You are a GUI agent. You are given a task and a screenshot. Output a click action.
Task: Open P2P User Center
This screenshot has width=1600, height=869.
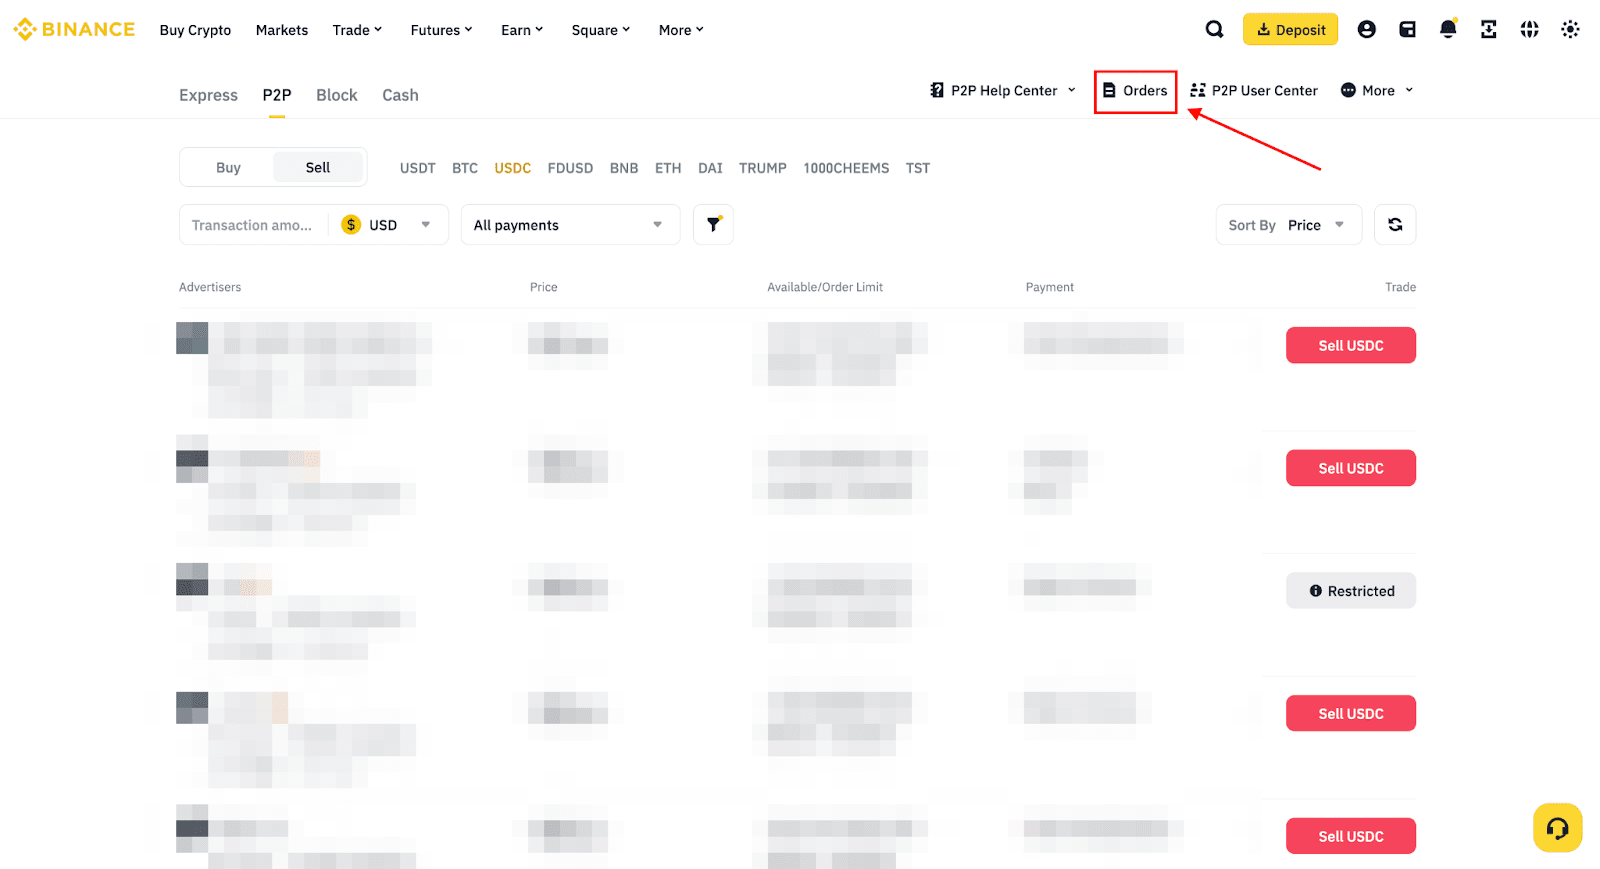(x=1254, y=91)
